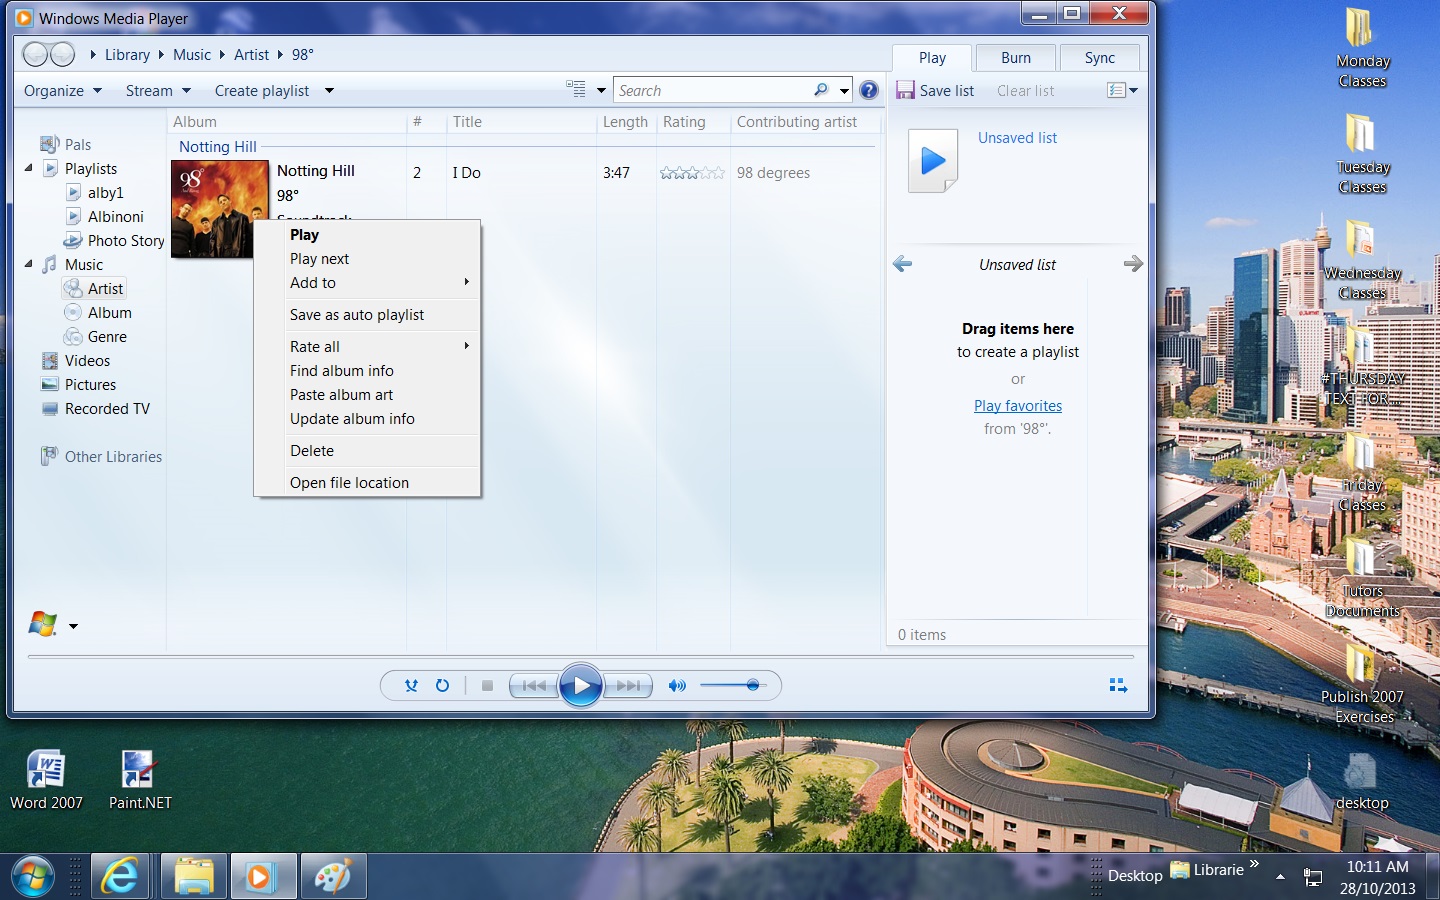Open the list options dropdown icon
Image resolution: width=1440 pixels, height=900 pixels.
(x=1122, y=90)
